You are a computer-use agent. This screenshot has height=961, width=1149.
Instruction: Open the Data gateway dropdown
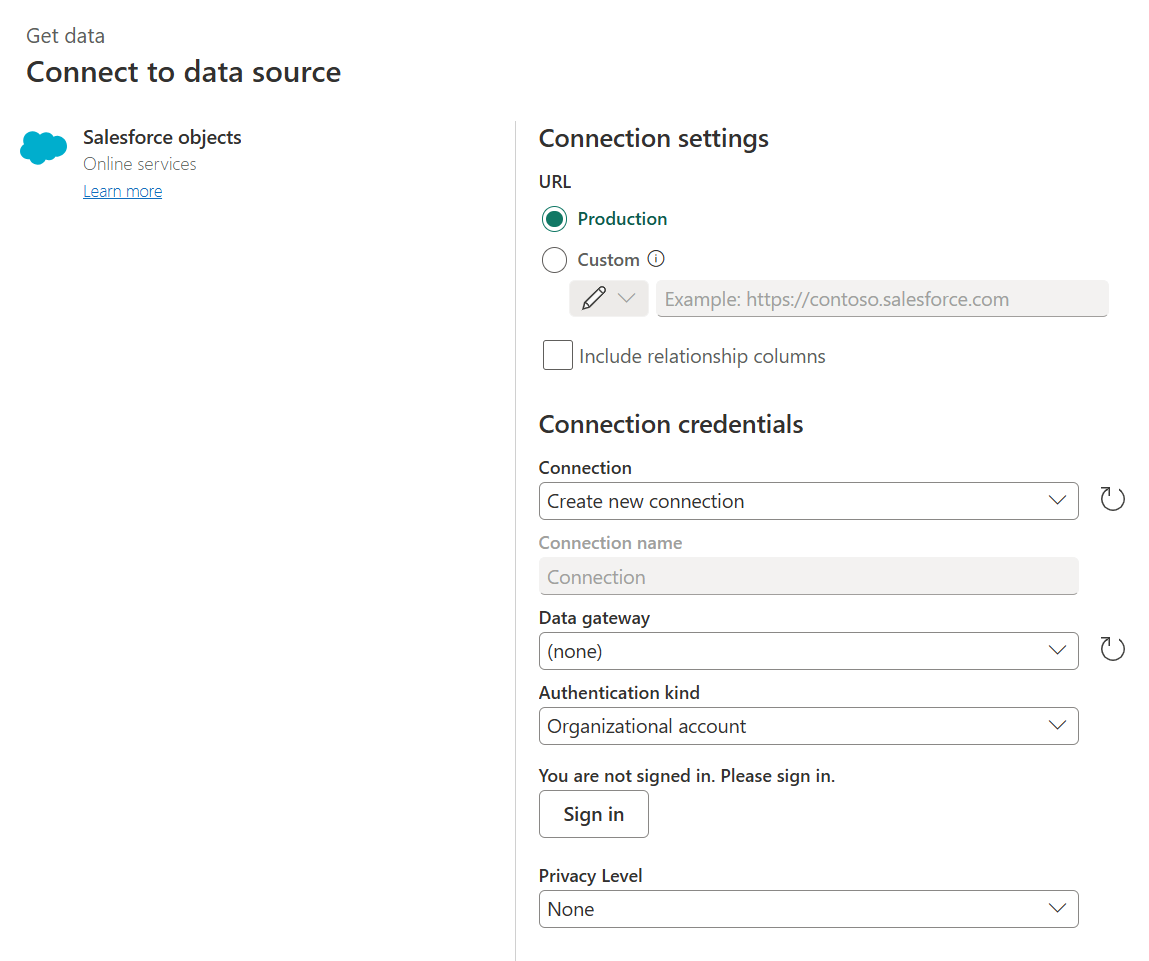tap(808, 650)
